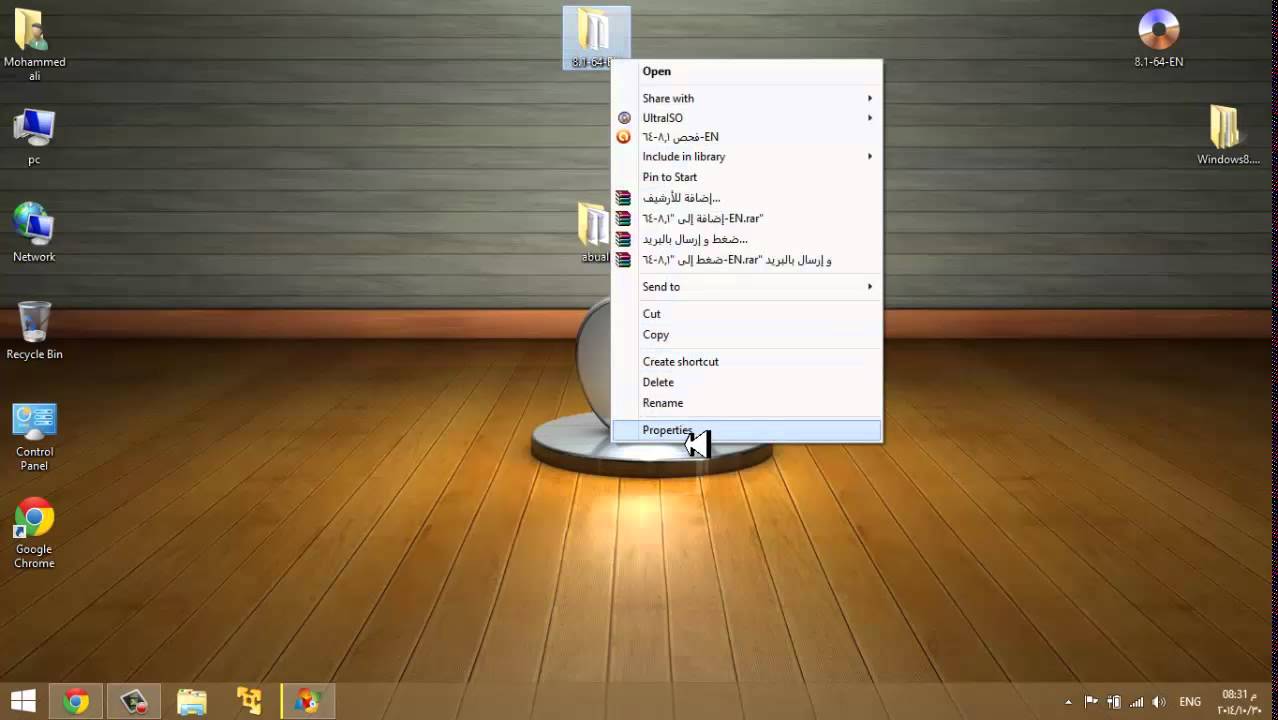1278x720 pixels.
Task: Open the Windows Start button
Action: click(x=23, y=701)
